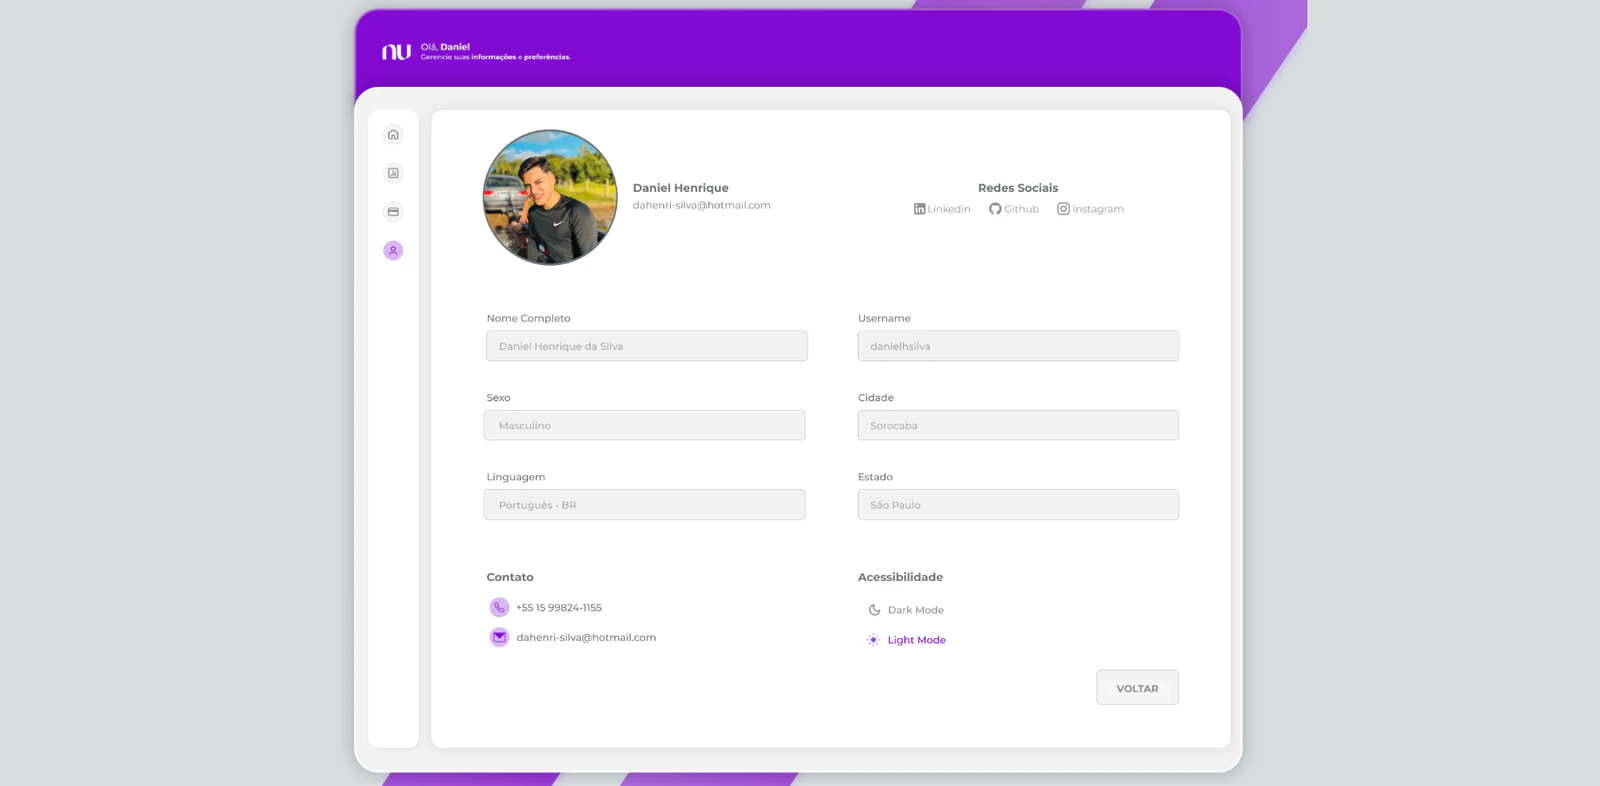Open the Instagram social link

click(x=1090, y=209)
